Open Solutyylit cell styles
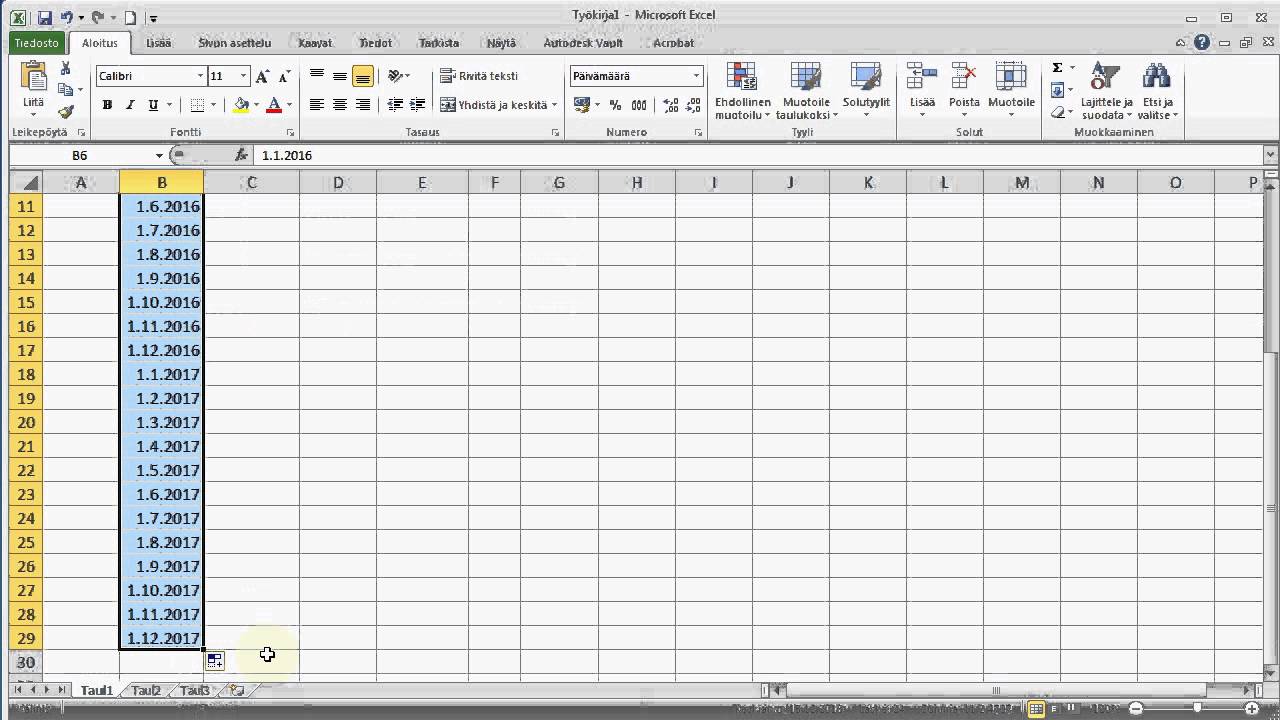This screenshot has height=720, width=1280. click(x=866, y=92)
